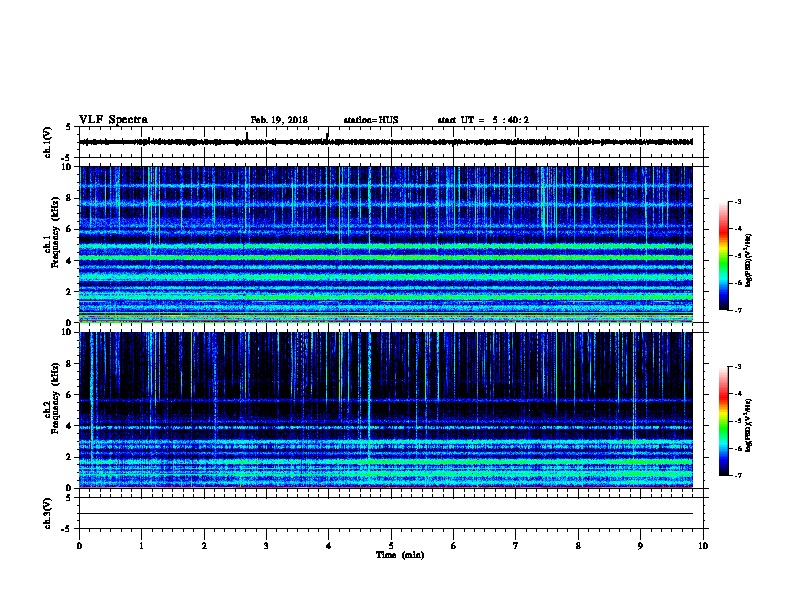Screen dimensions: 792x612
Task: Click the ch.1 voltage waveform trace
Action: click(x=386, y=142)
